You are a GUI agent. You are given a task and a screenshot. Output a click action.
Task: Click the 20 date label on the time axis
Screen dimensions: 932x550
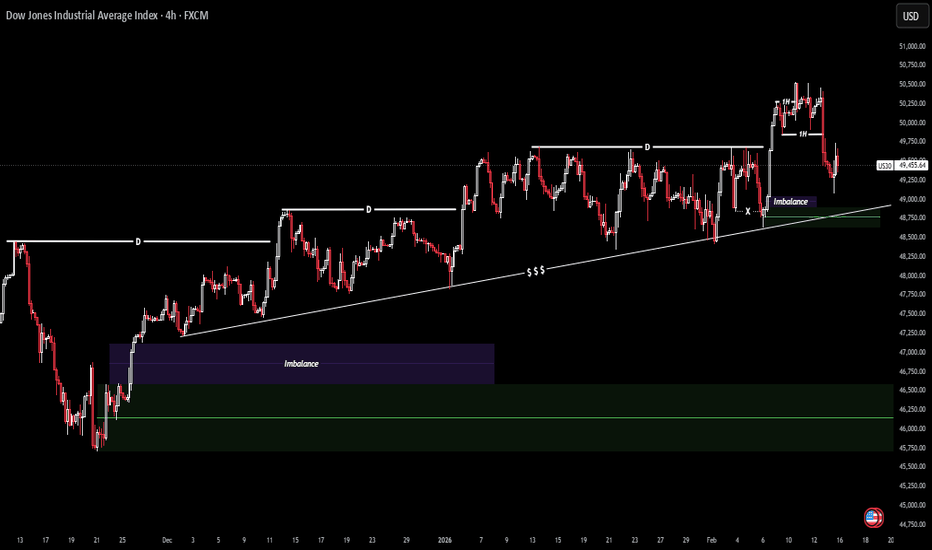pyautogui.click(x=891, y=540)
